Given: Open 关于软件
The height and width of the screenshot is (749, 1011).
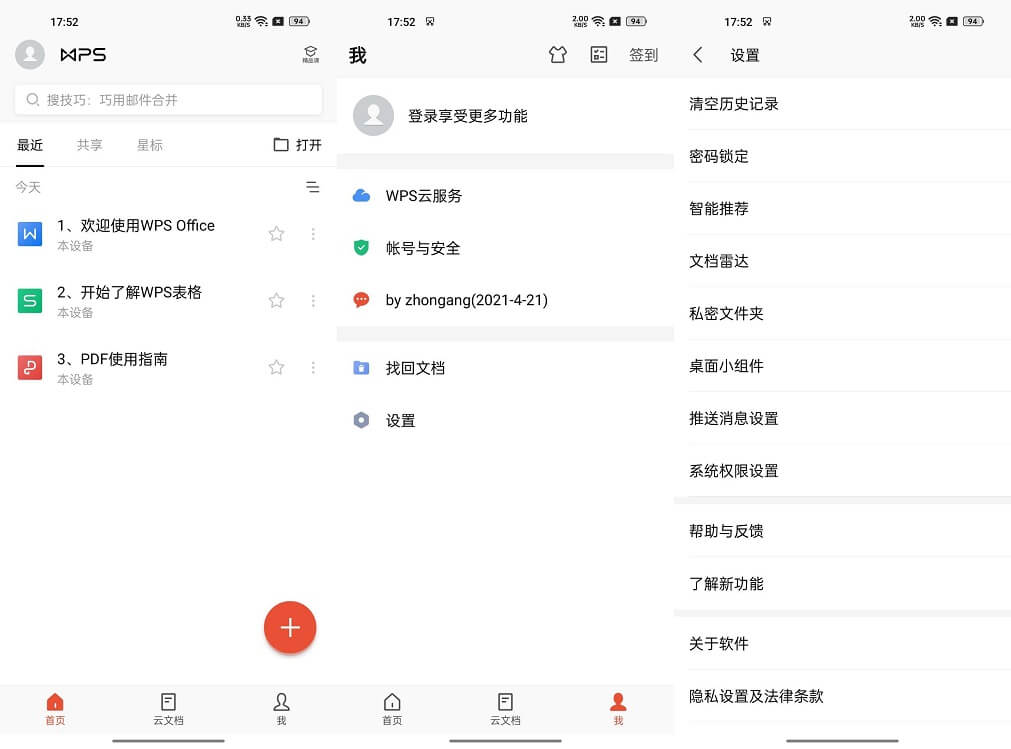Looking at the screenshot, I should 843,644.
